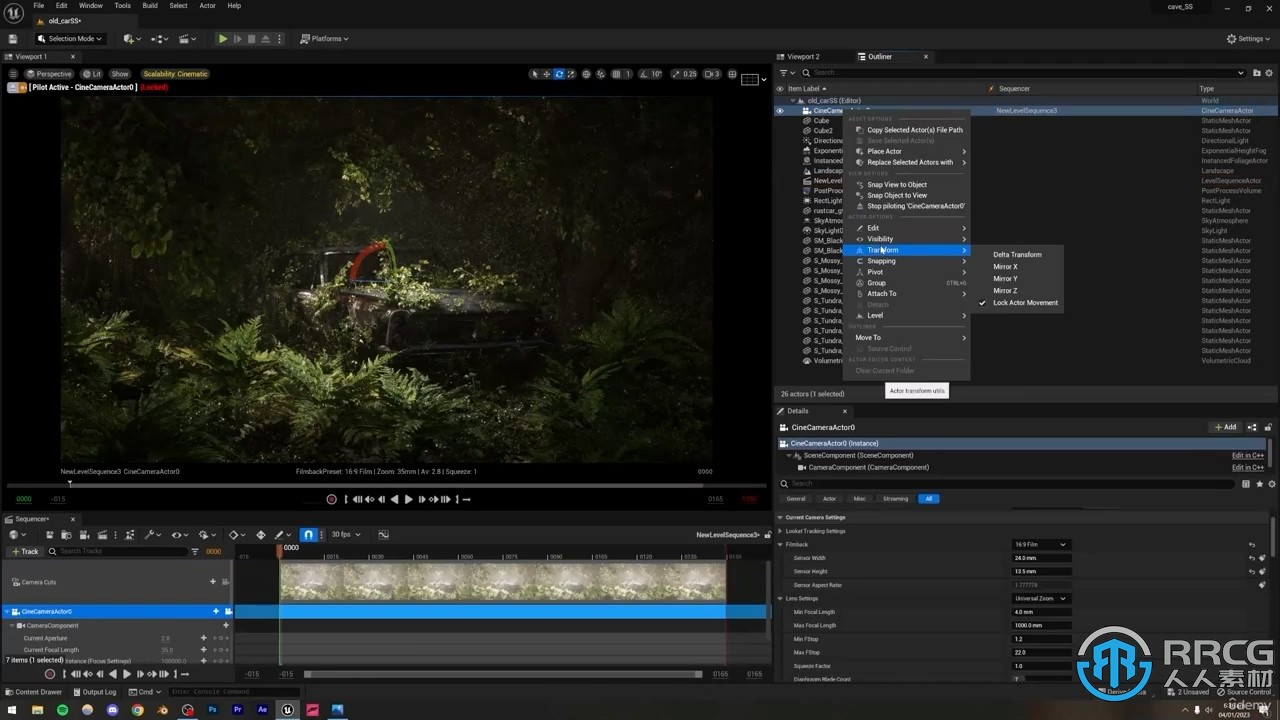Open Scalability: Cinematic settings
The width and height of the screenshot is (1280, 720).
[x=175, y=74]
